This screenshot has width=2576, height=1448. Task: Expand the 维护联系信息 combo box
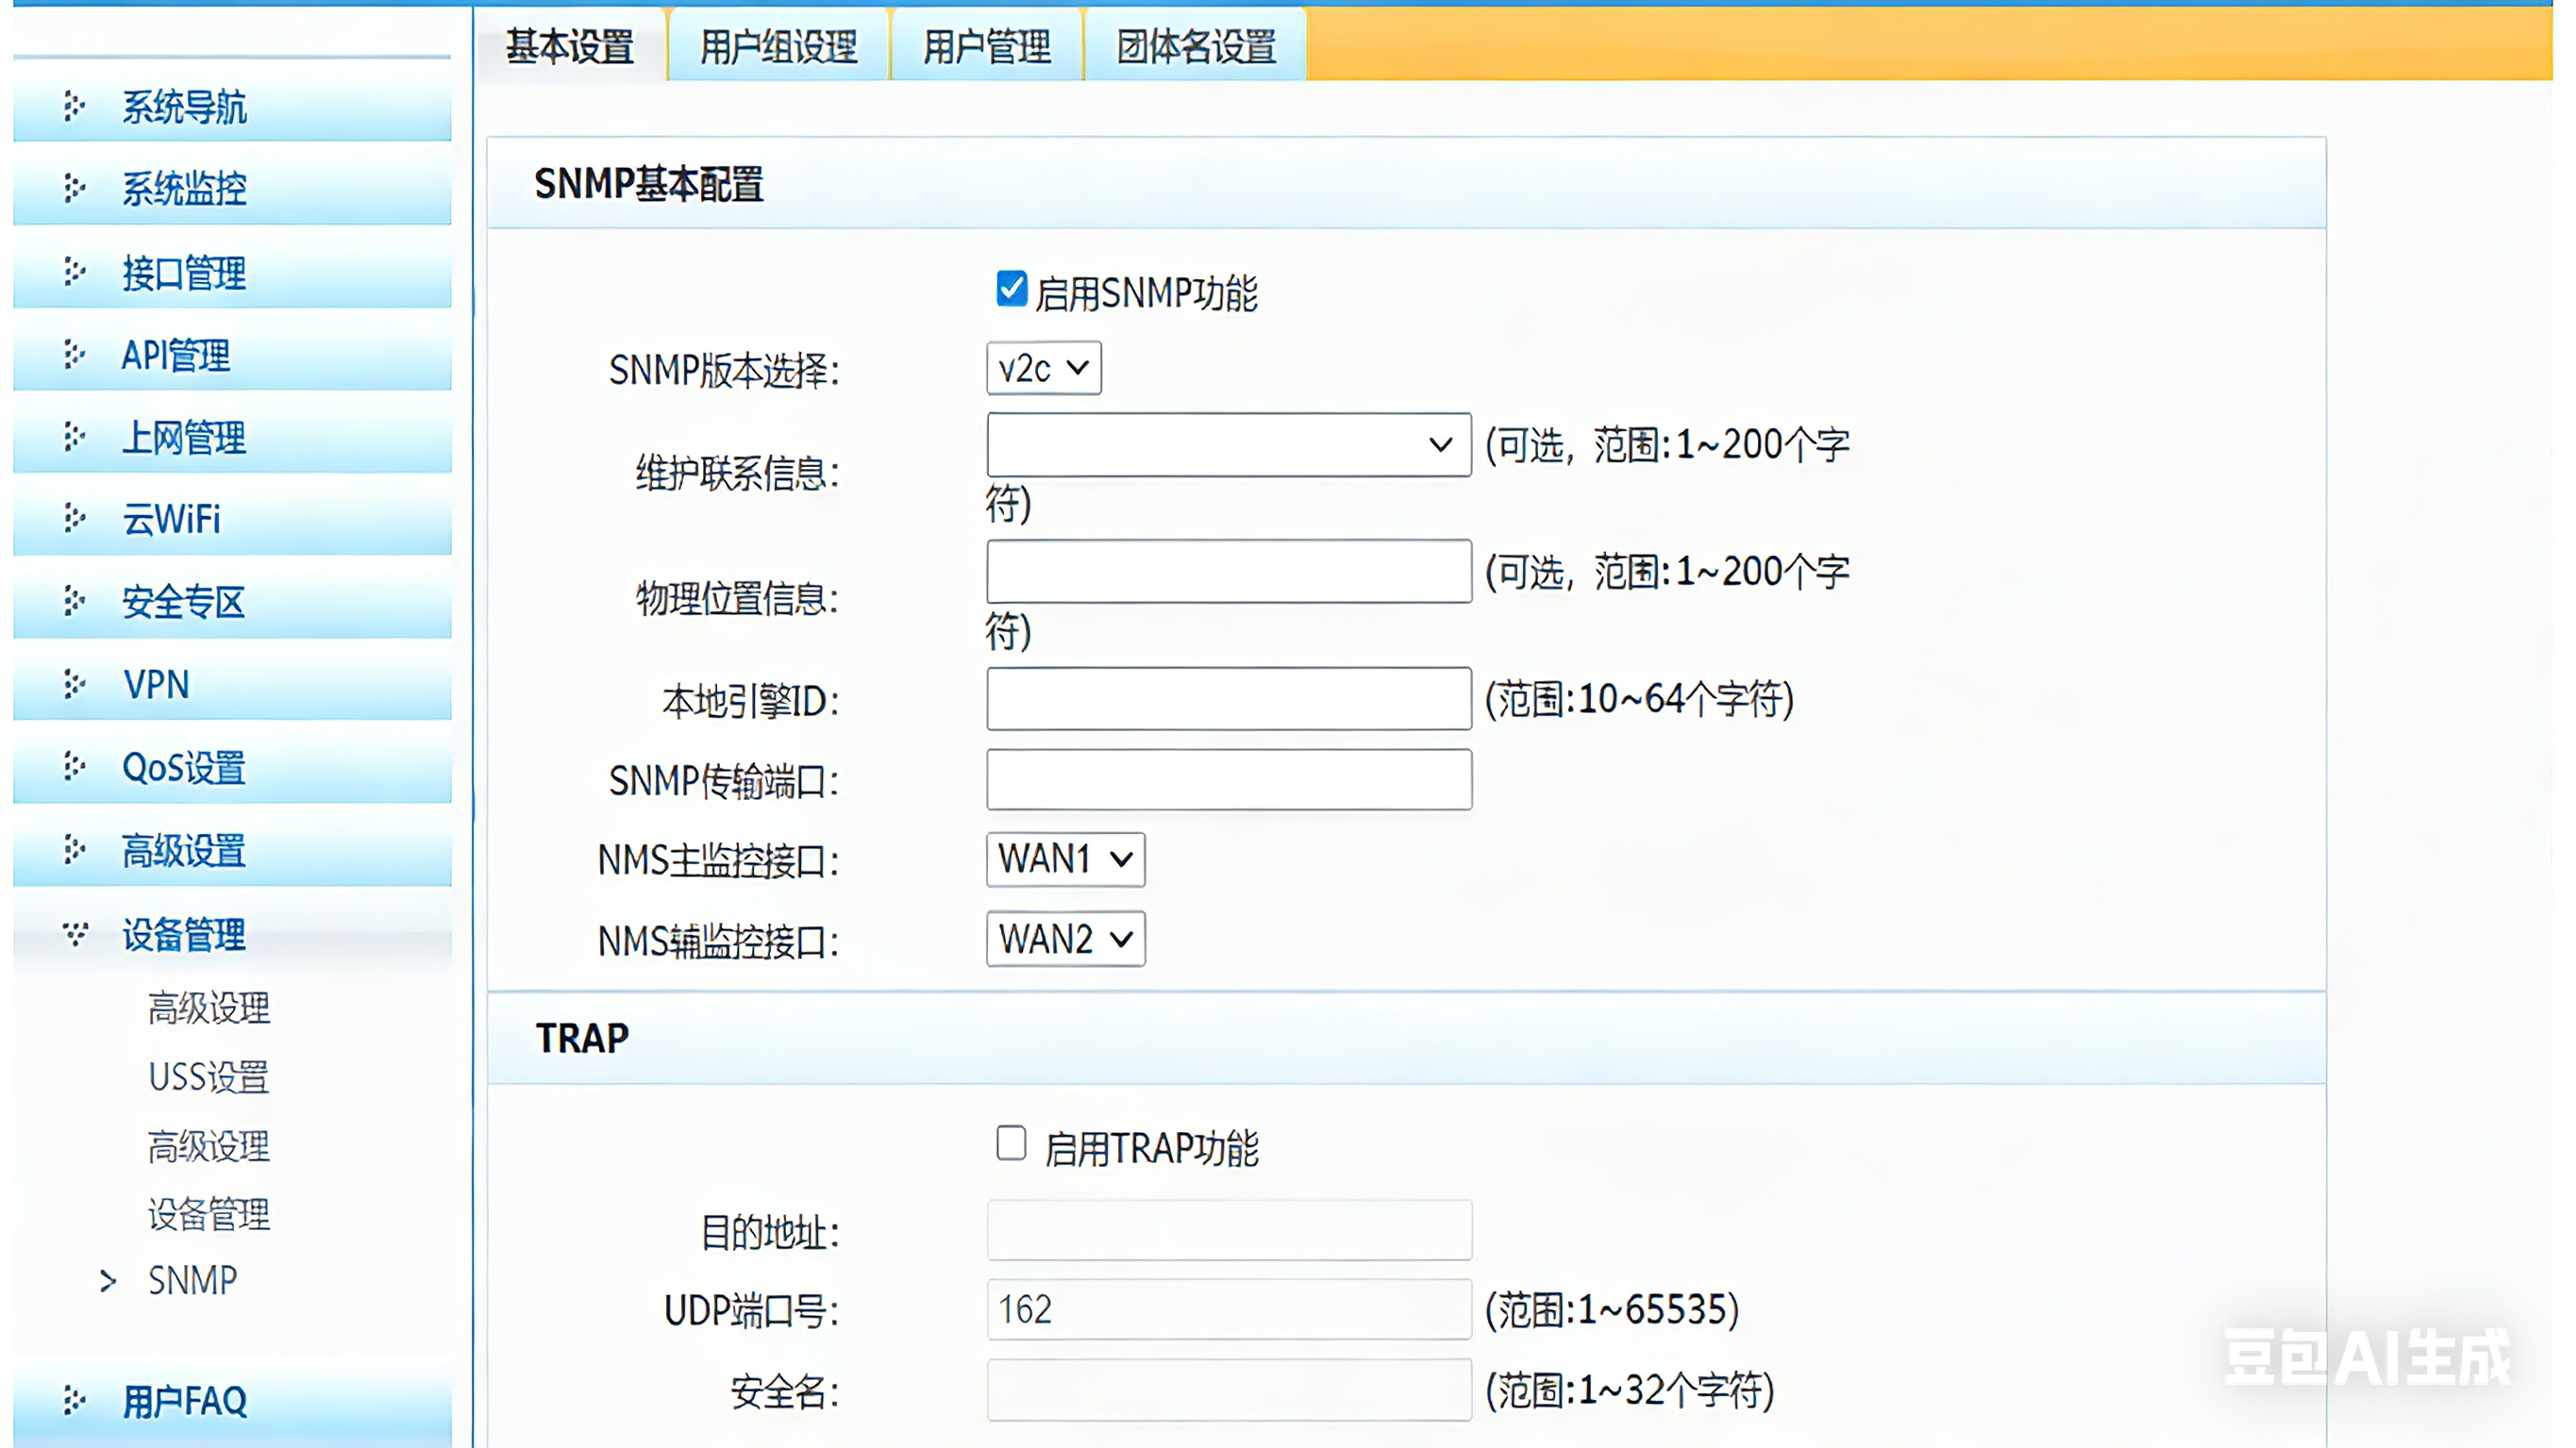1439,445
